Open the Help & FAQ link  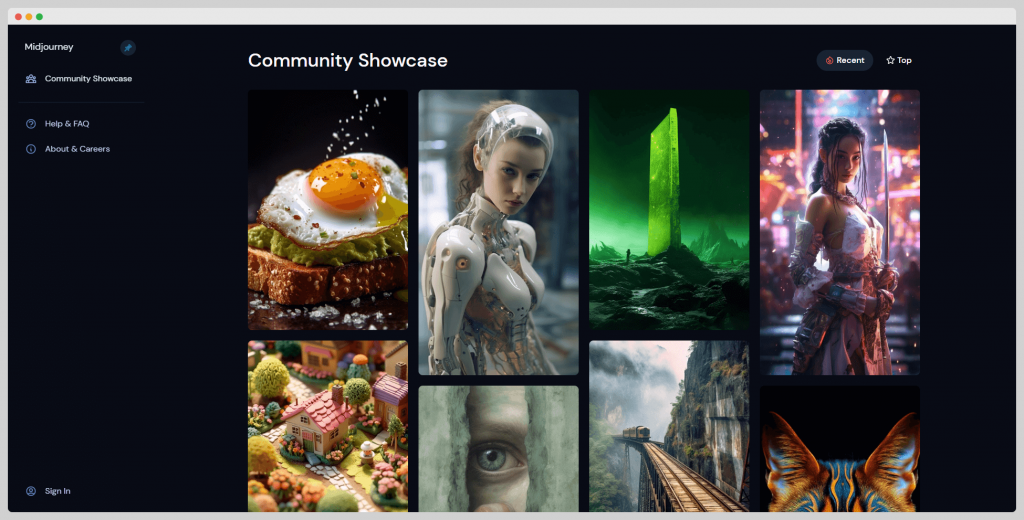[67, 124]
